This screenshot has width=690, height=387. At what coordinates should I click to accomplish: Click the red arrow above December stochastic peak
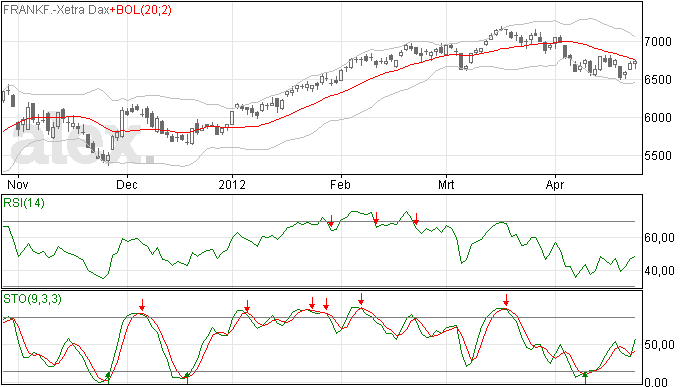(142, 305)
